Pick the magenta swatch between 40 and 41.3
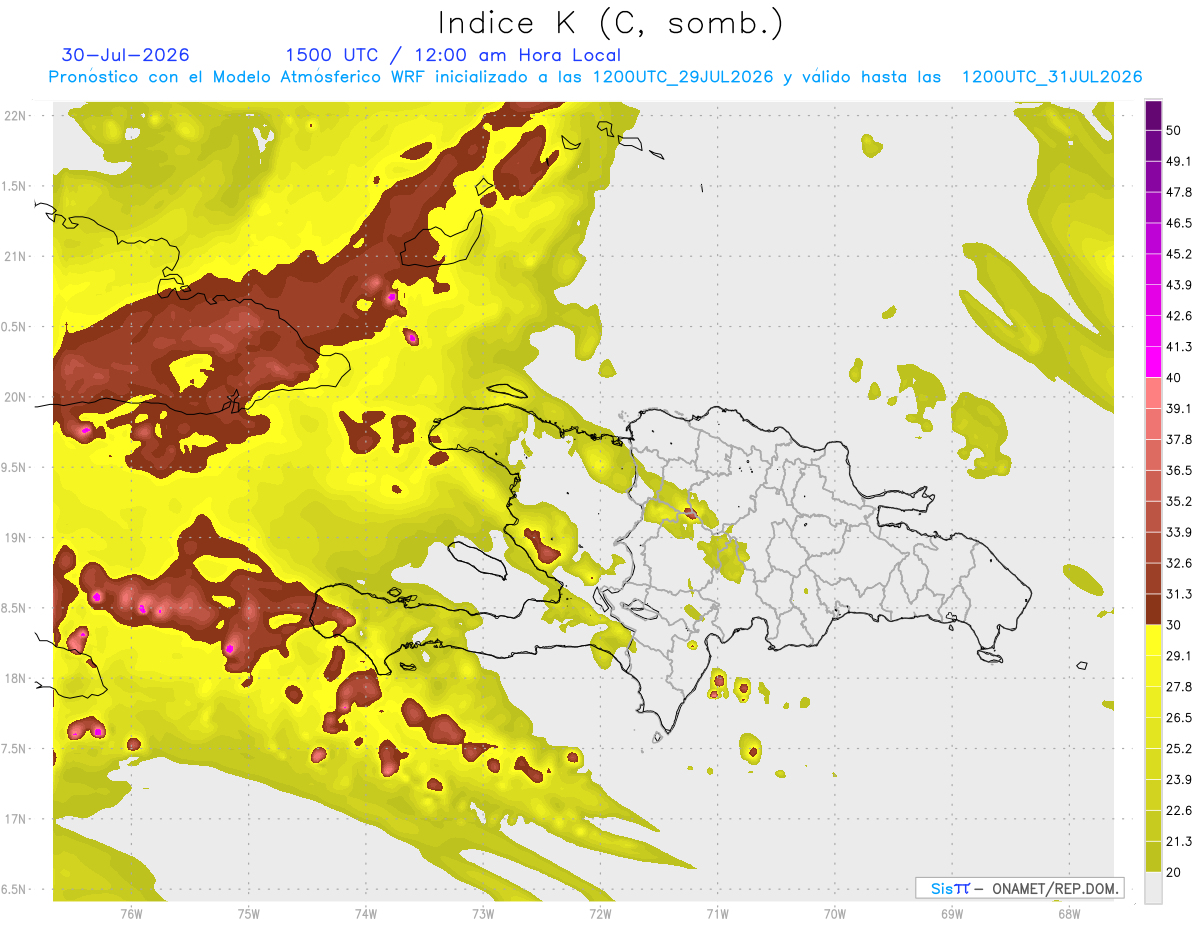Screen dimensions: 1200x927 tap(1153, 362)
